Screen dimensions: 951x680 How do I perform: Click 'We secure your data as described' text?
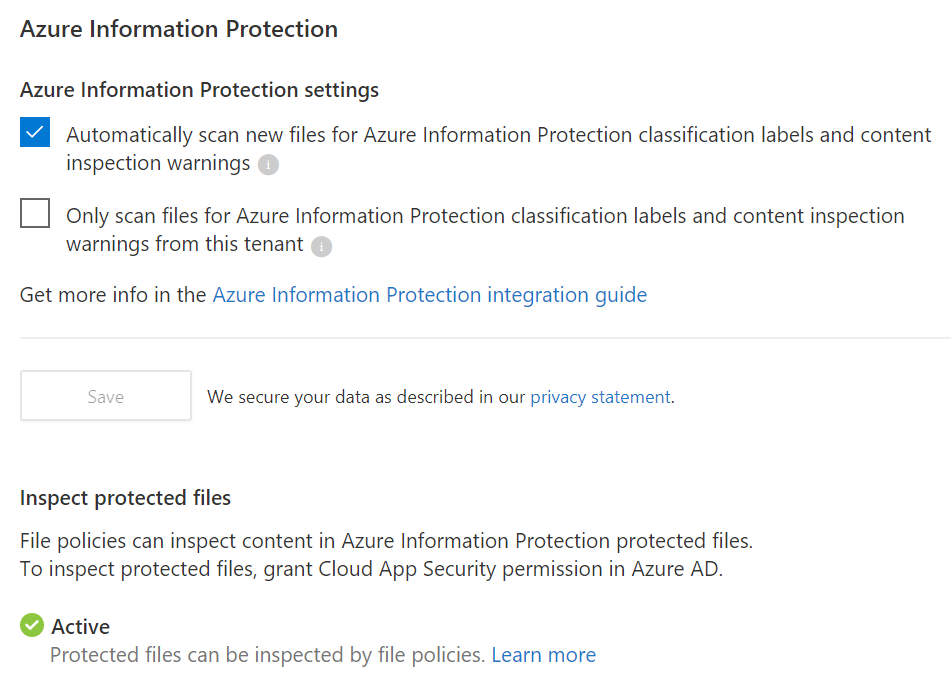[x=365, y=397]
